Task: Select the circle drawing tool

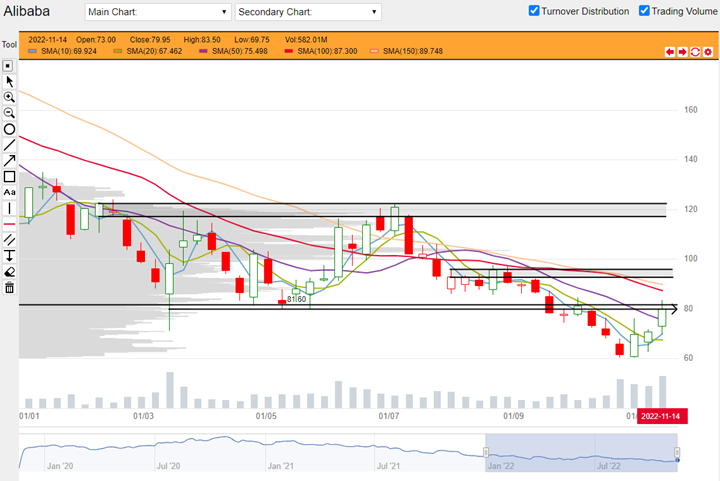Action: pos(9,129)
